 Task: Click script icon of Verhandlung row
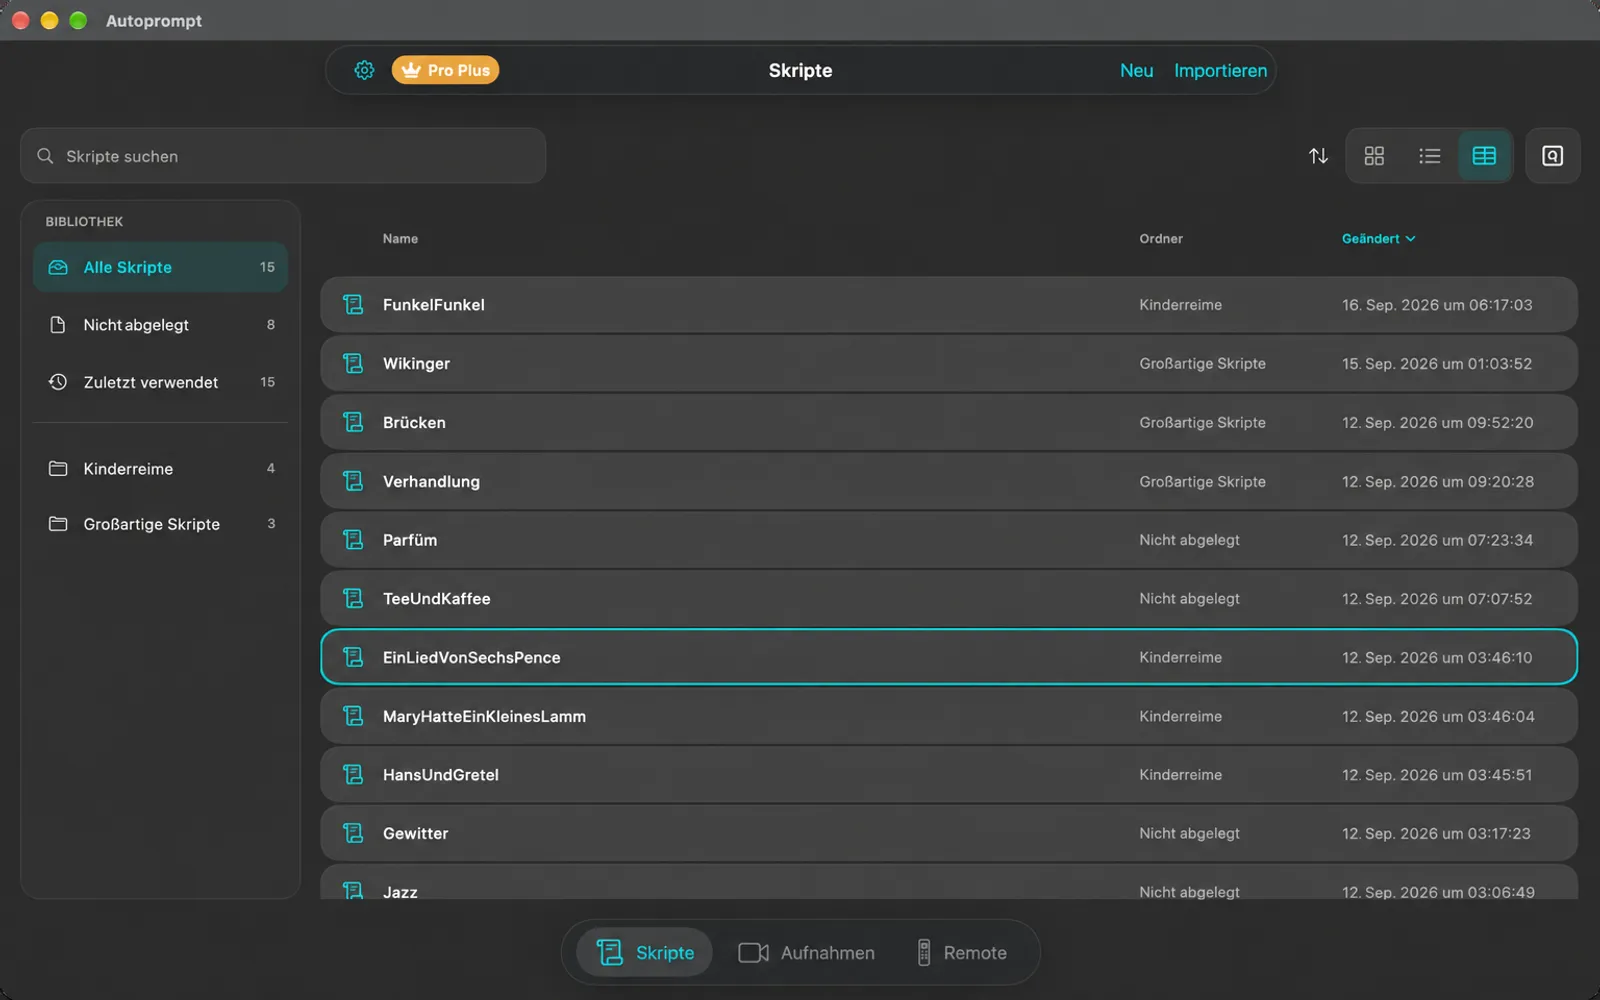click(x=353, y=481)
